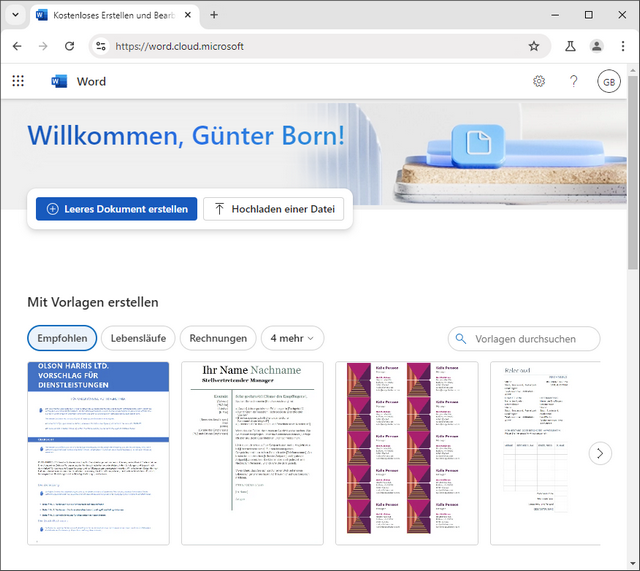
Task: Minimize the browser window
Action: [555, 15]
